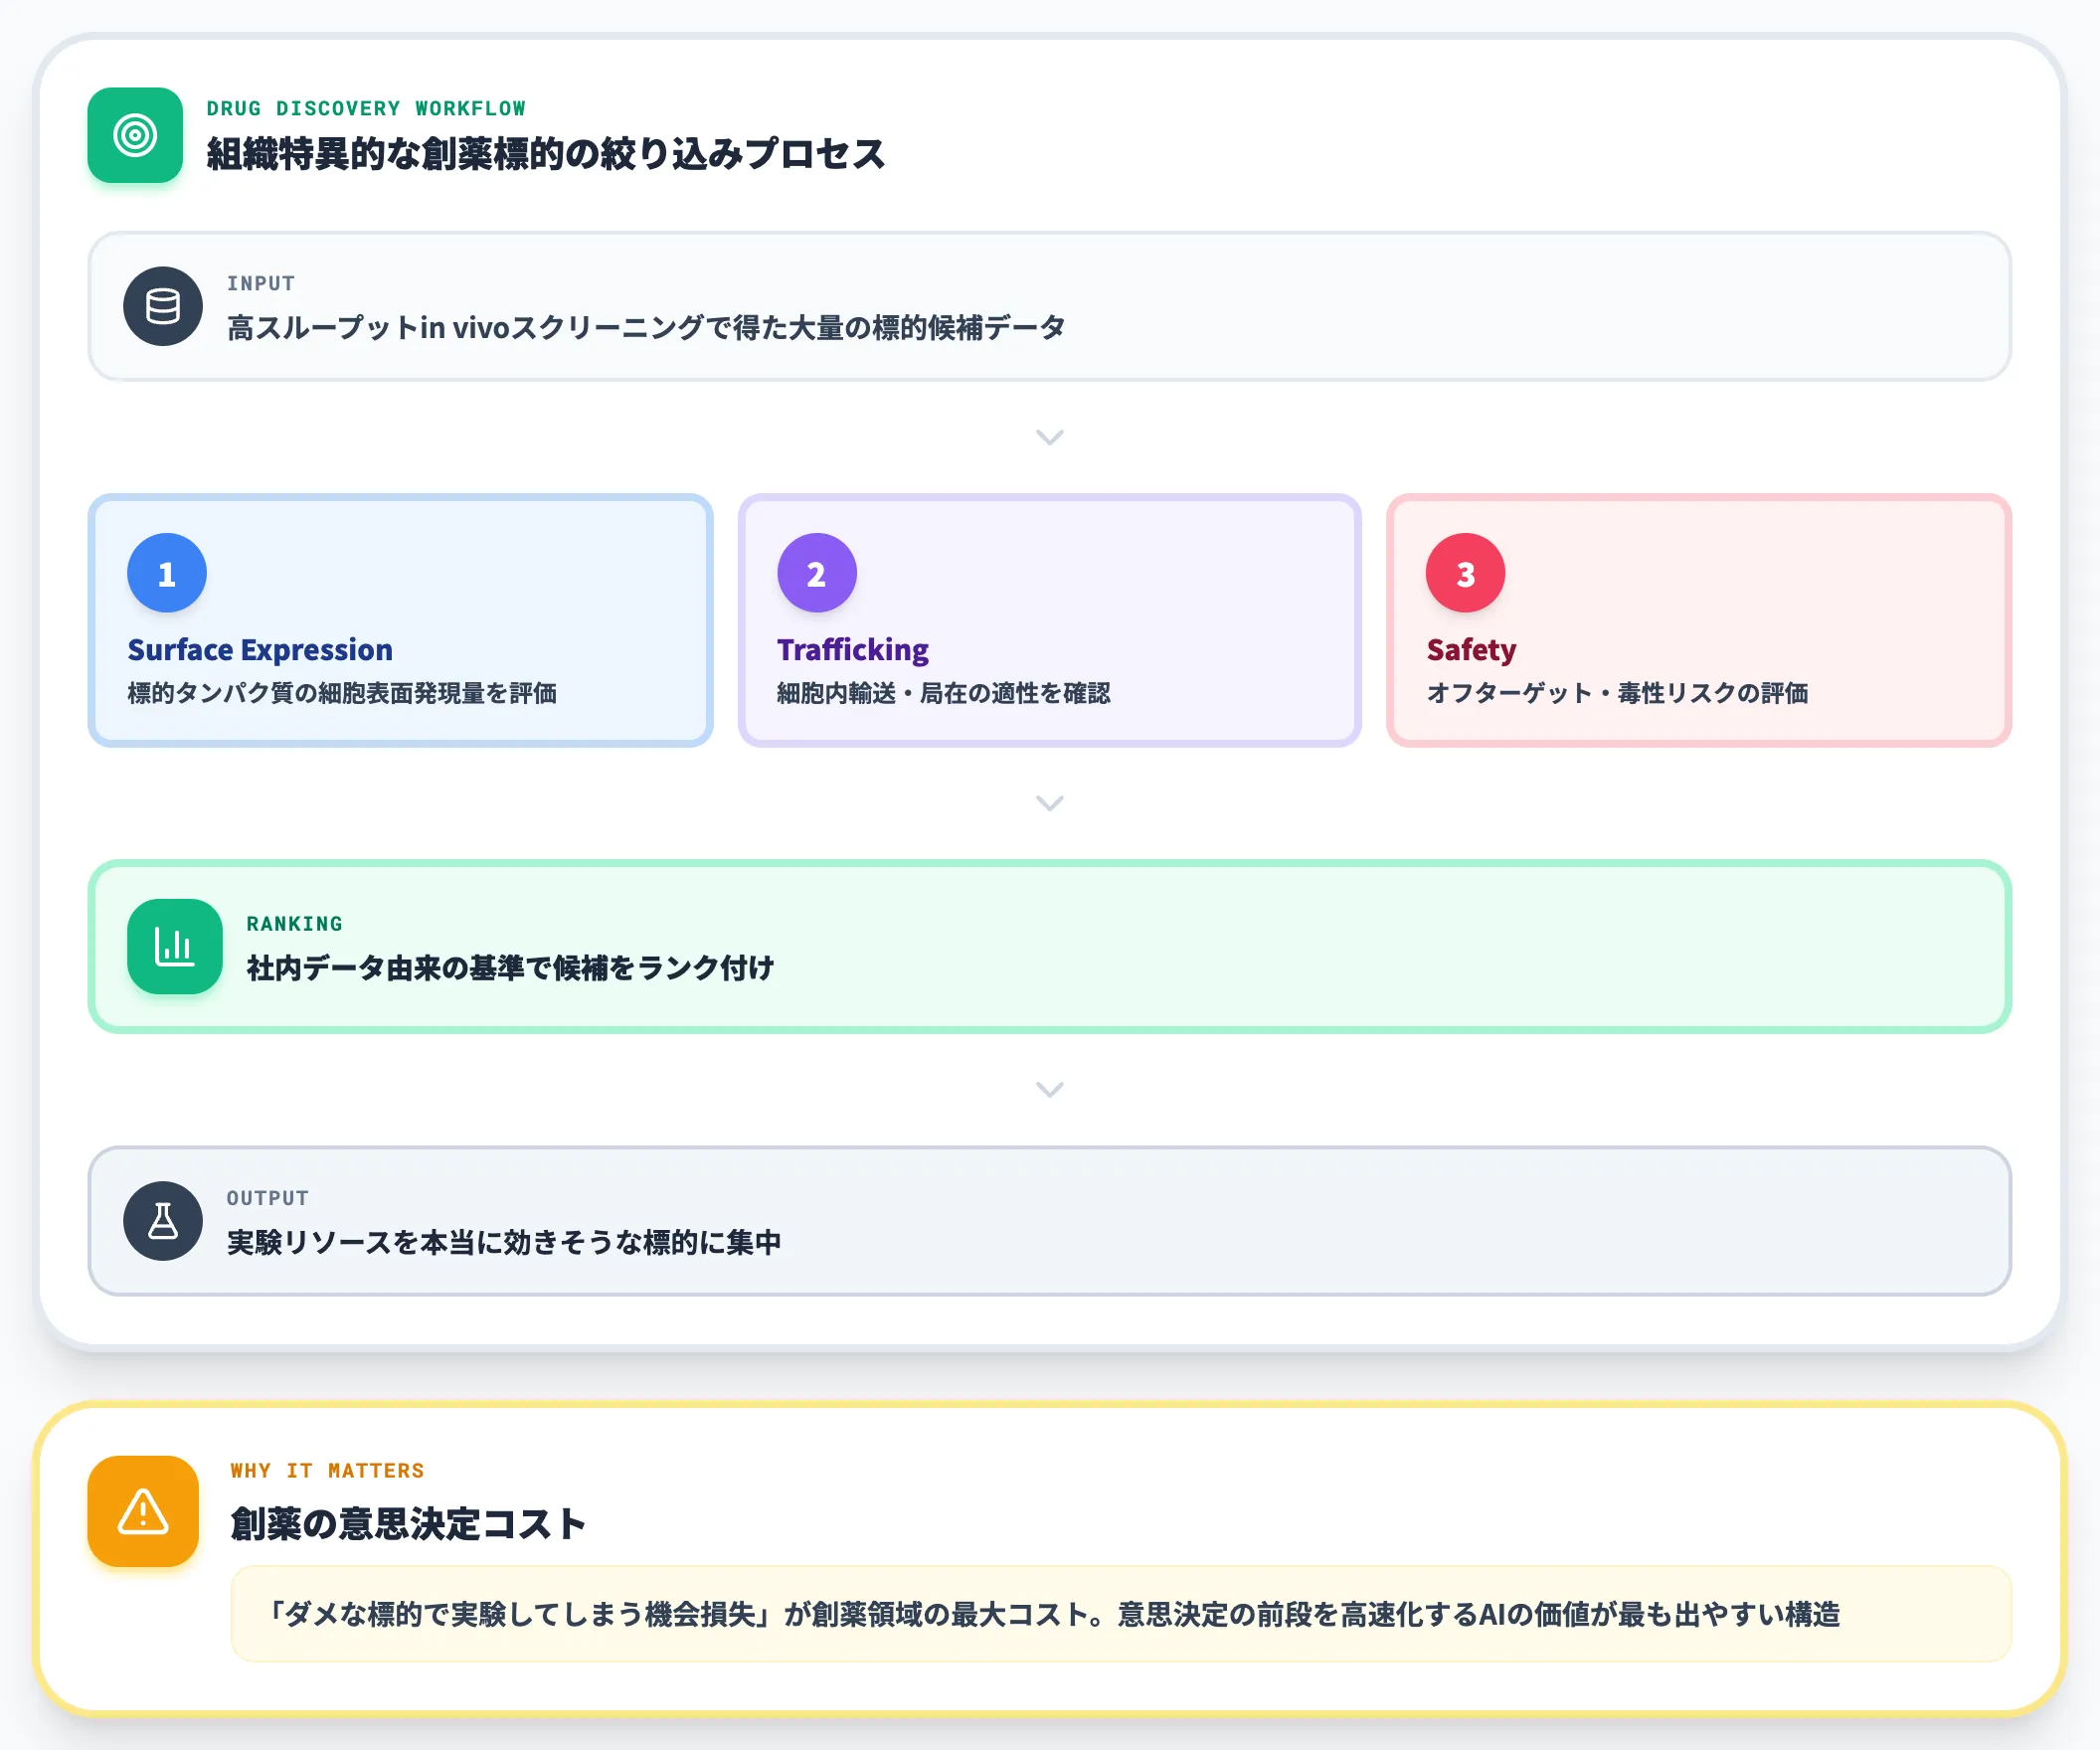Click the heading 創薬の意思決定コスト
This screenshot has height=1750, width=2100.
tap(408, 1524)
